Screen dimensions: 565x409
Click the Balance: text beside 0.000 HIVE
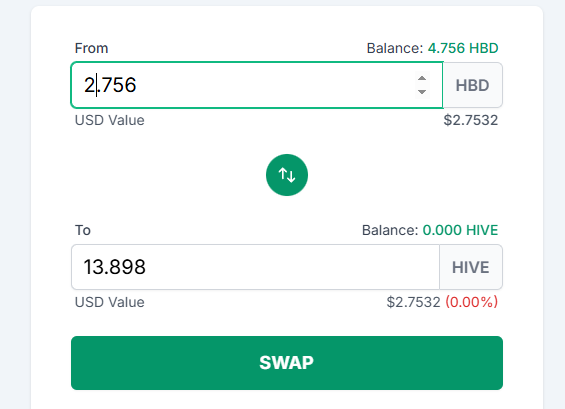390,230
